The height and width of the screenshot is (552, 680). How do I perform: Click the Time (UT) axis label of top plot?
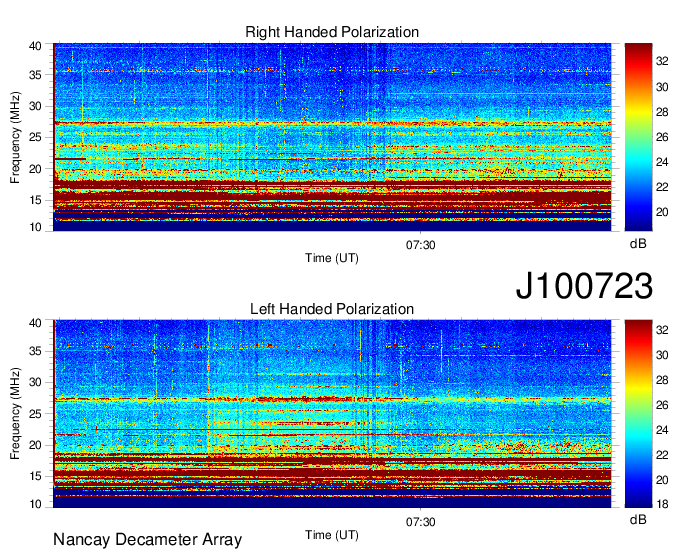coord(332,258)
